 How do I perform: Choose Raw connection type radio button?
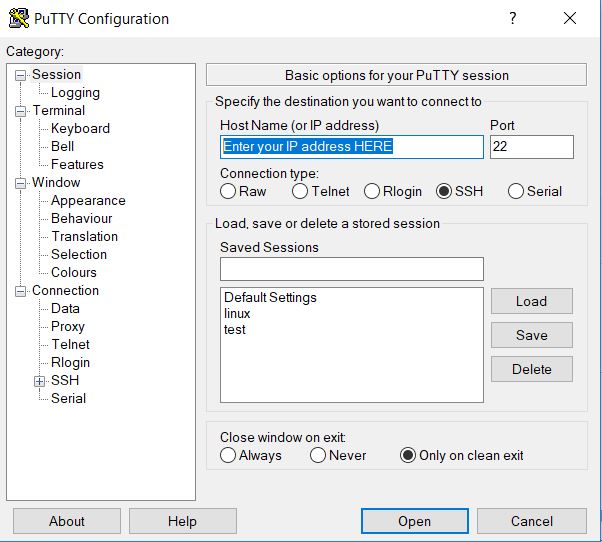pyautogui.click(x=228, y=191)
